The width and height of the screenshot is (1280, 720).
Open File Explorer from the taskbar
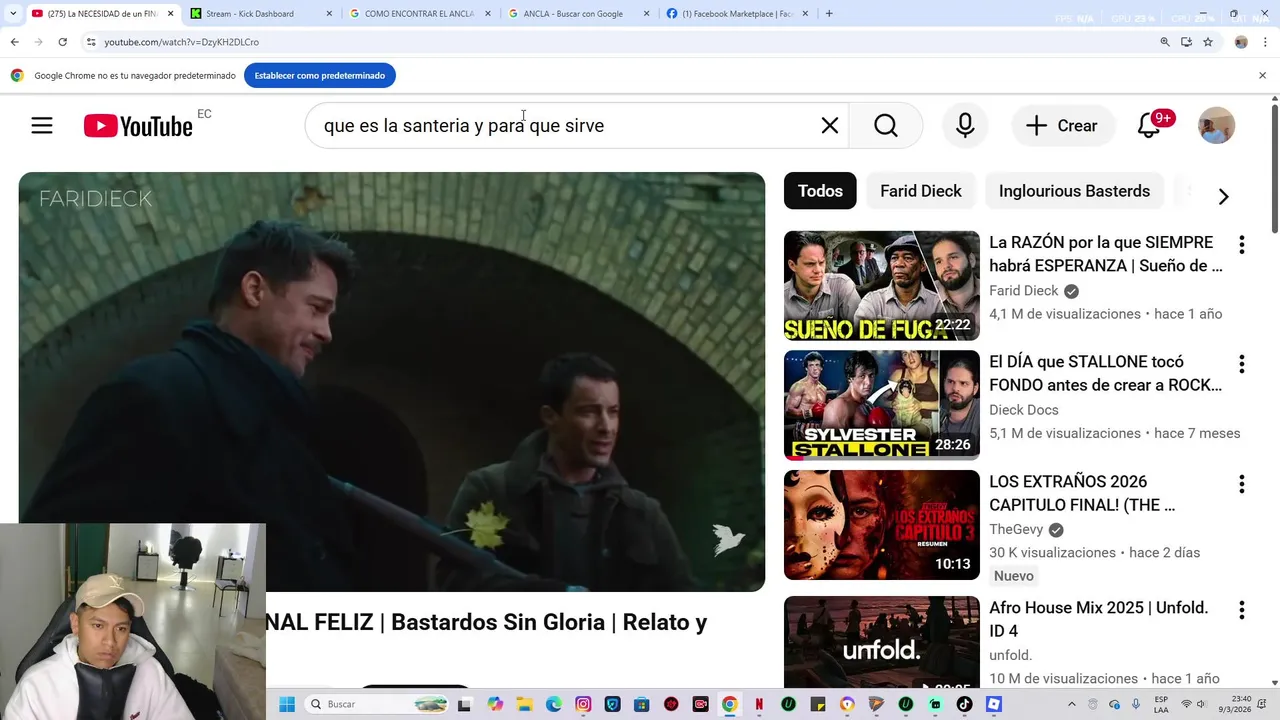524,704
